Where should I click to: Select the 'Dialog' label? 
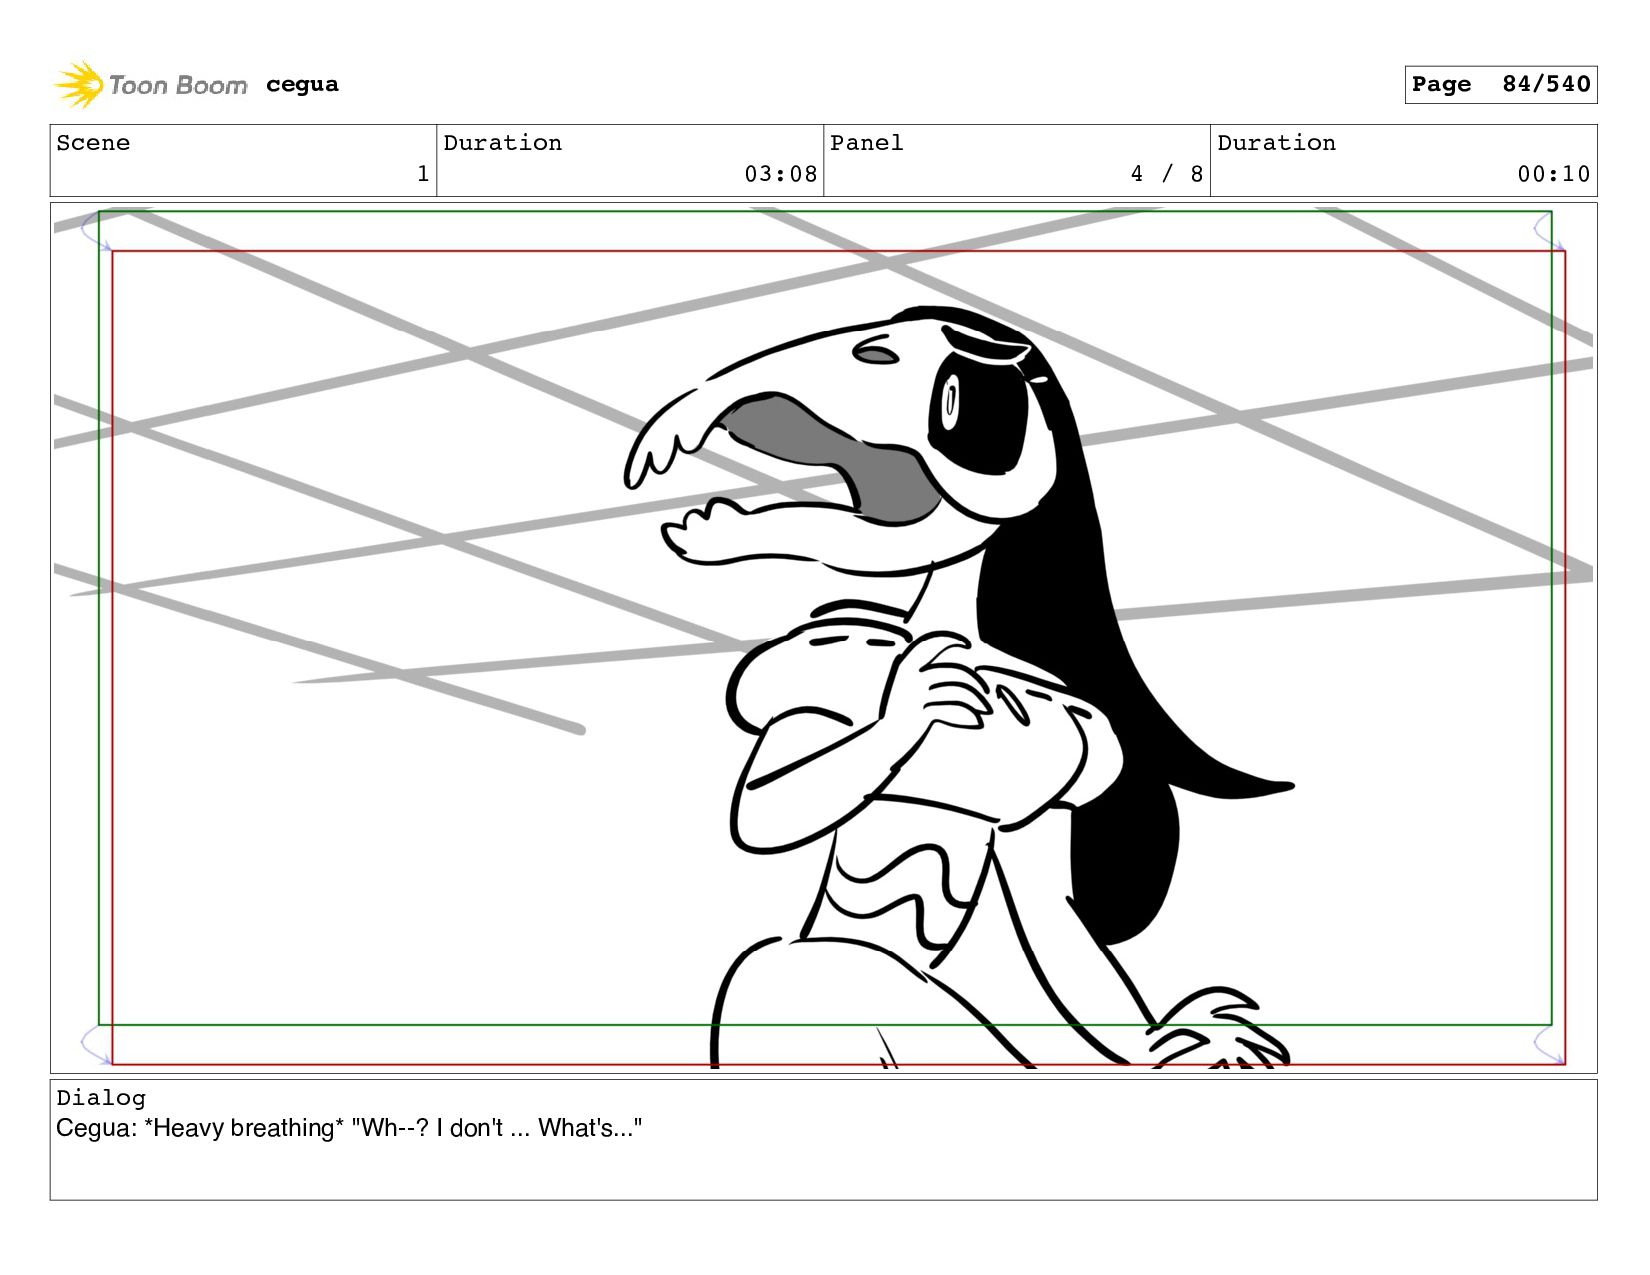click(101, 1098)
